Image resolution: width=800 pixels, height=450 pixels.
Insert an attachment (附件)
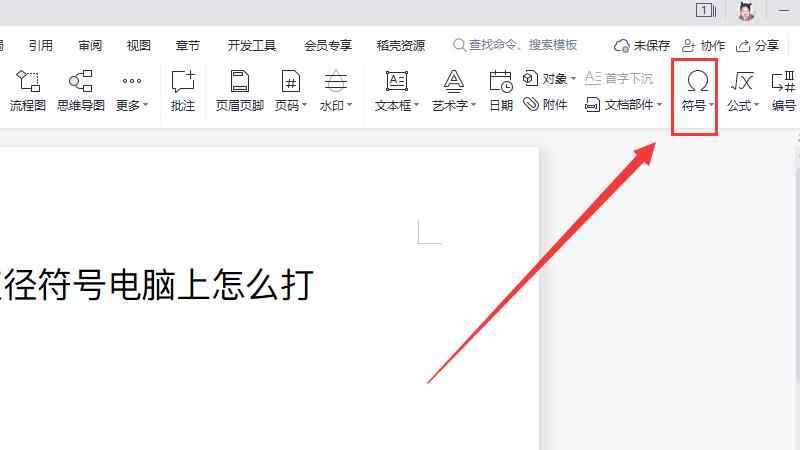(545, 105)
